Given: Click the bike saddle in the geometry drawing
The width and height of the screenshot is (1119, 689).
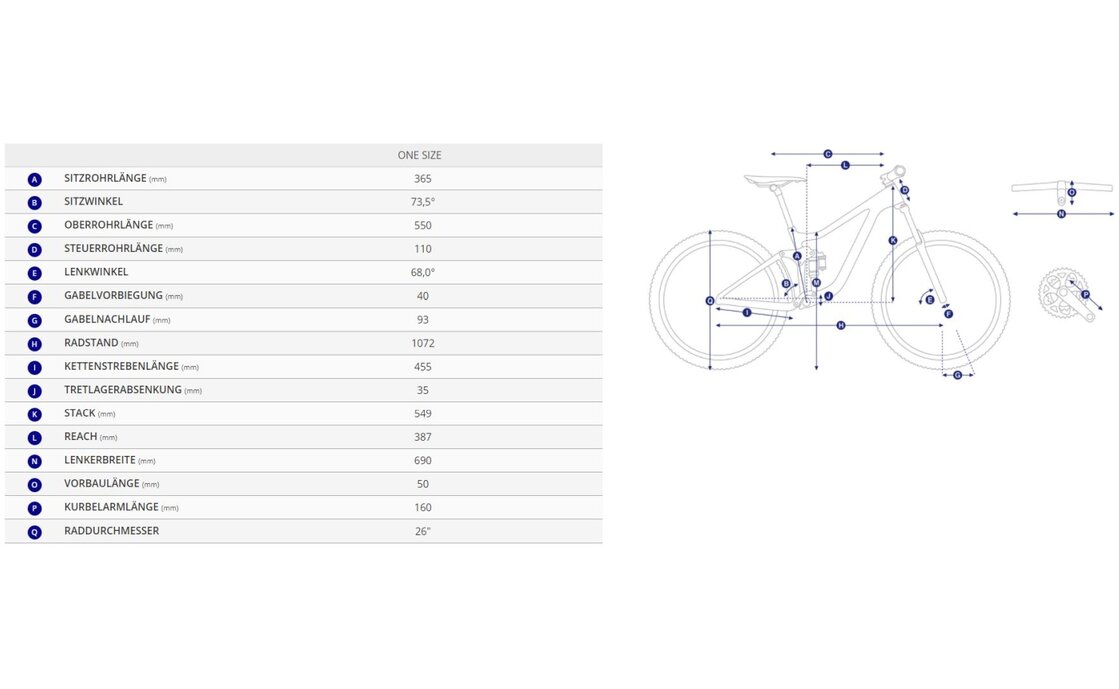Looking at the screenshot, I should pos(773,181).
